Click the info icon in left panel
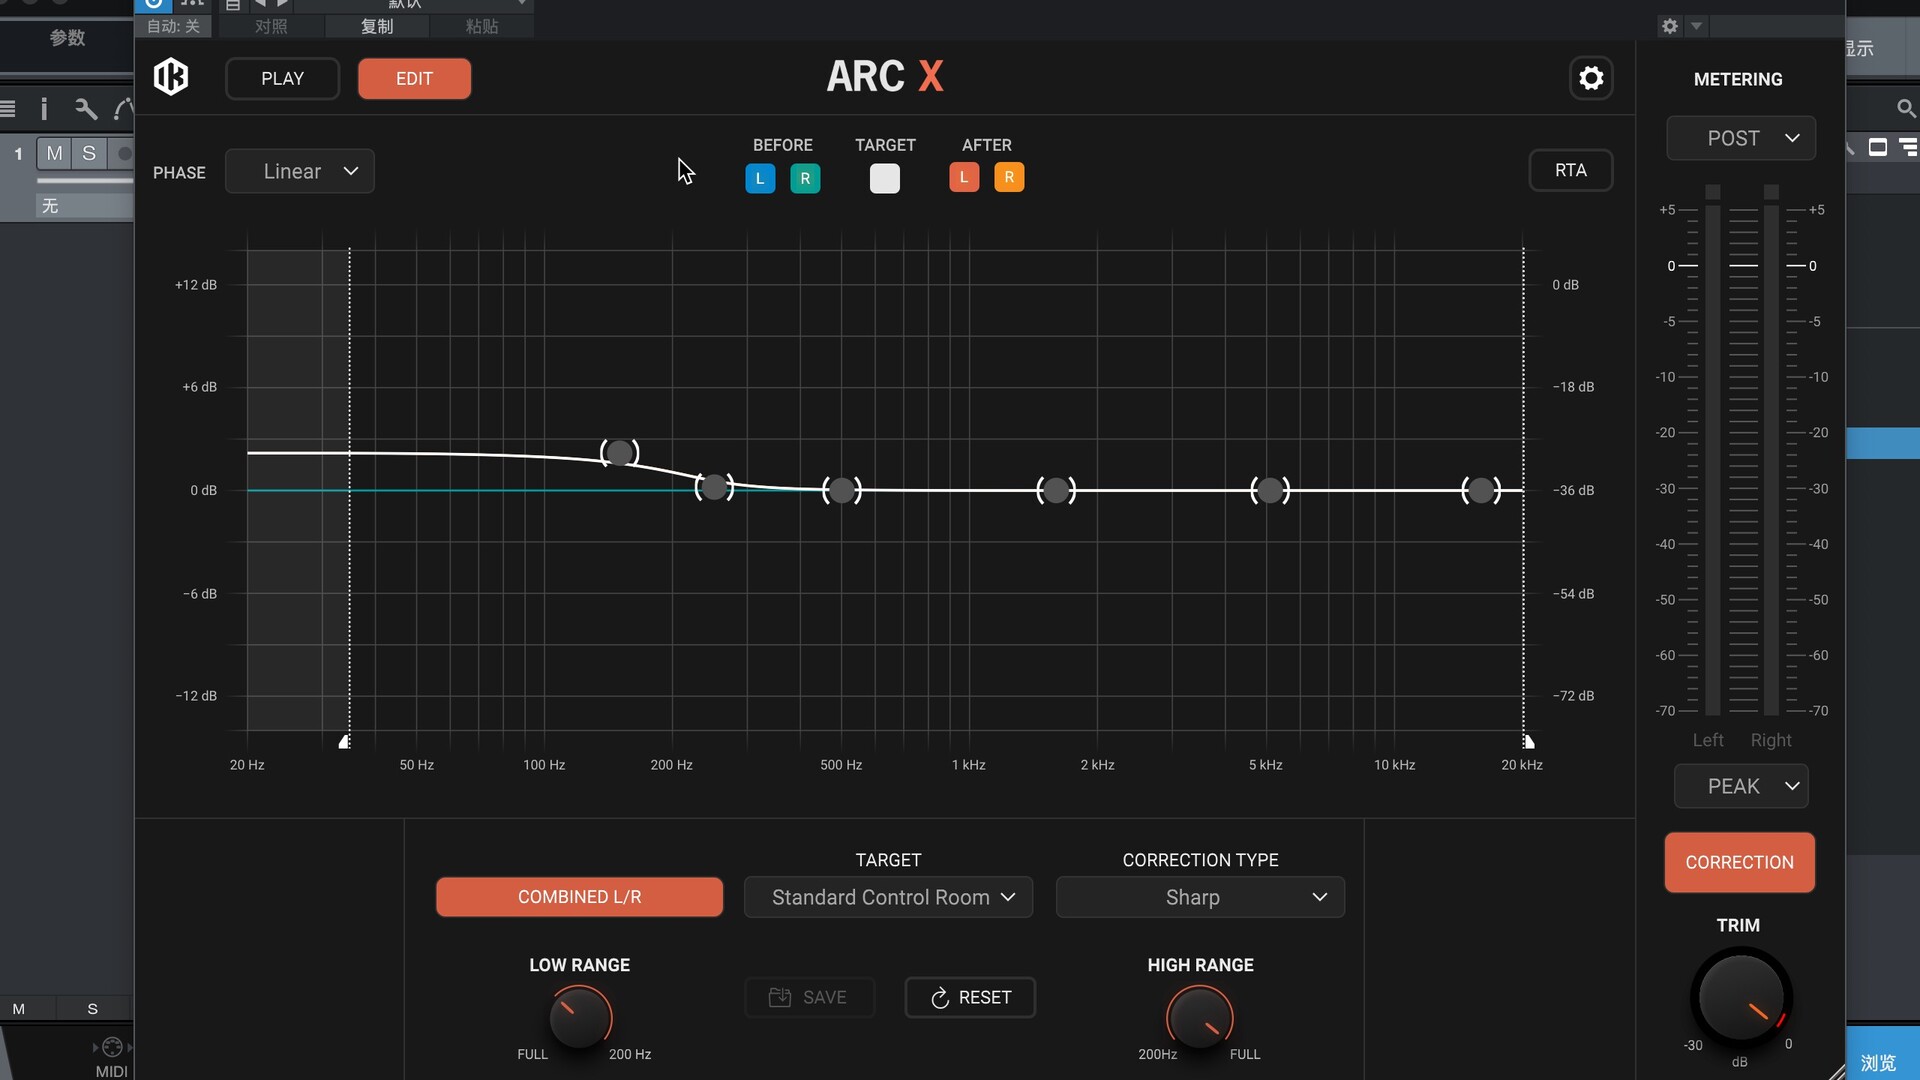Viewport: 1920px width, 1080px height. (44, 109)
